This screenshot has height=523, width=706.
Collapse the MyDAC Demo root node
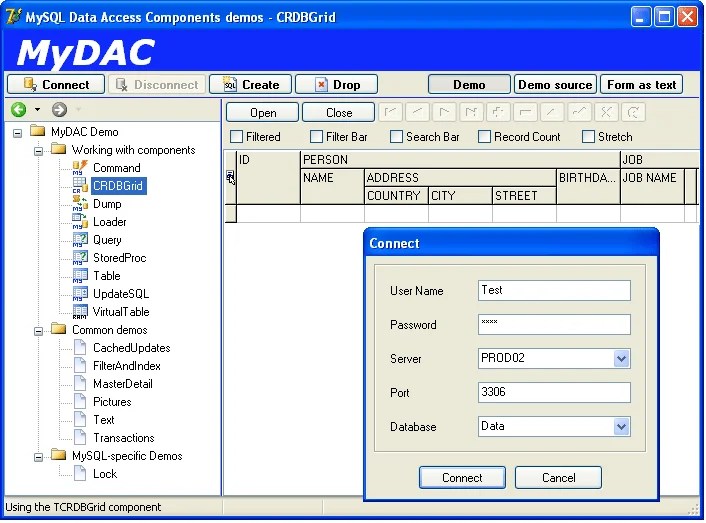(18, 133)
